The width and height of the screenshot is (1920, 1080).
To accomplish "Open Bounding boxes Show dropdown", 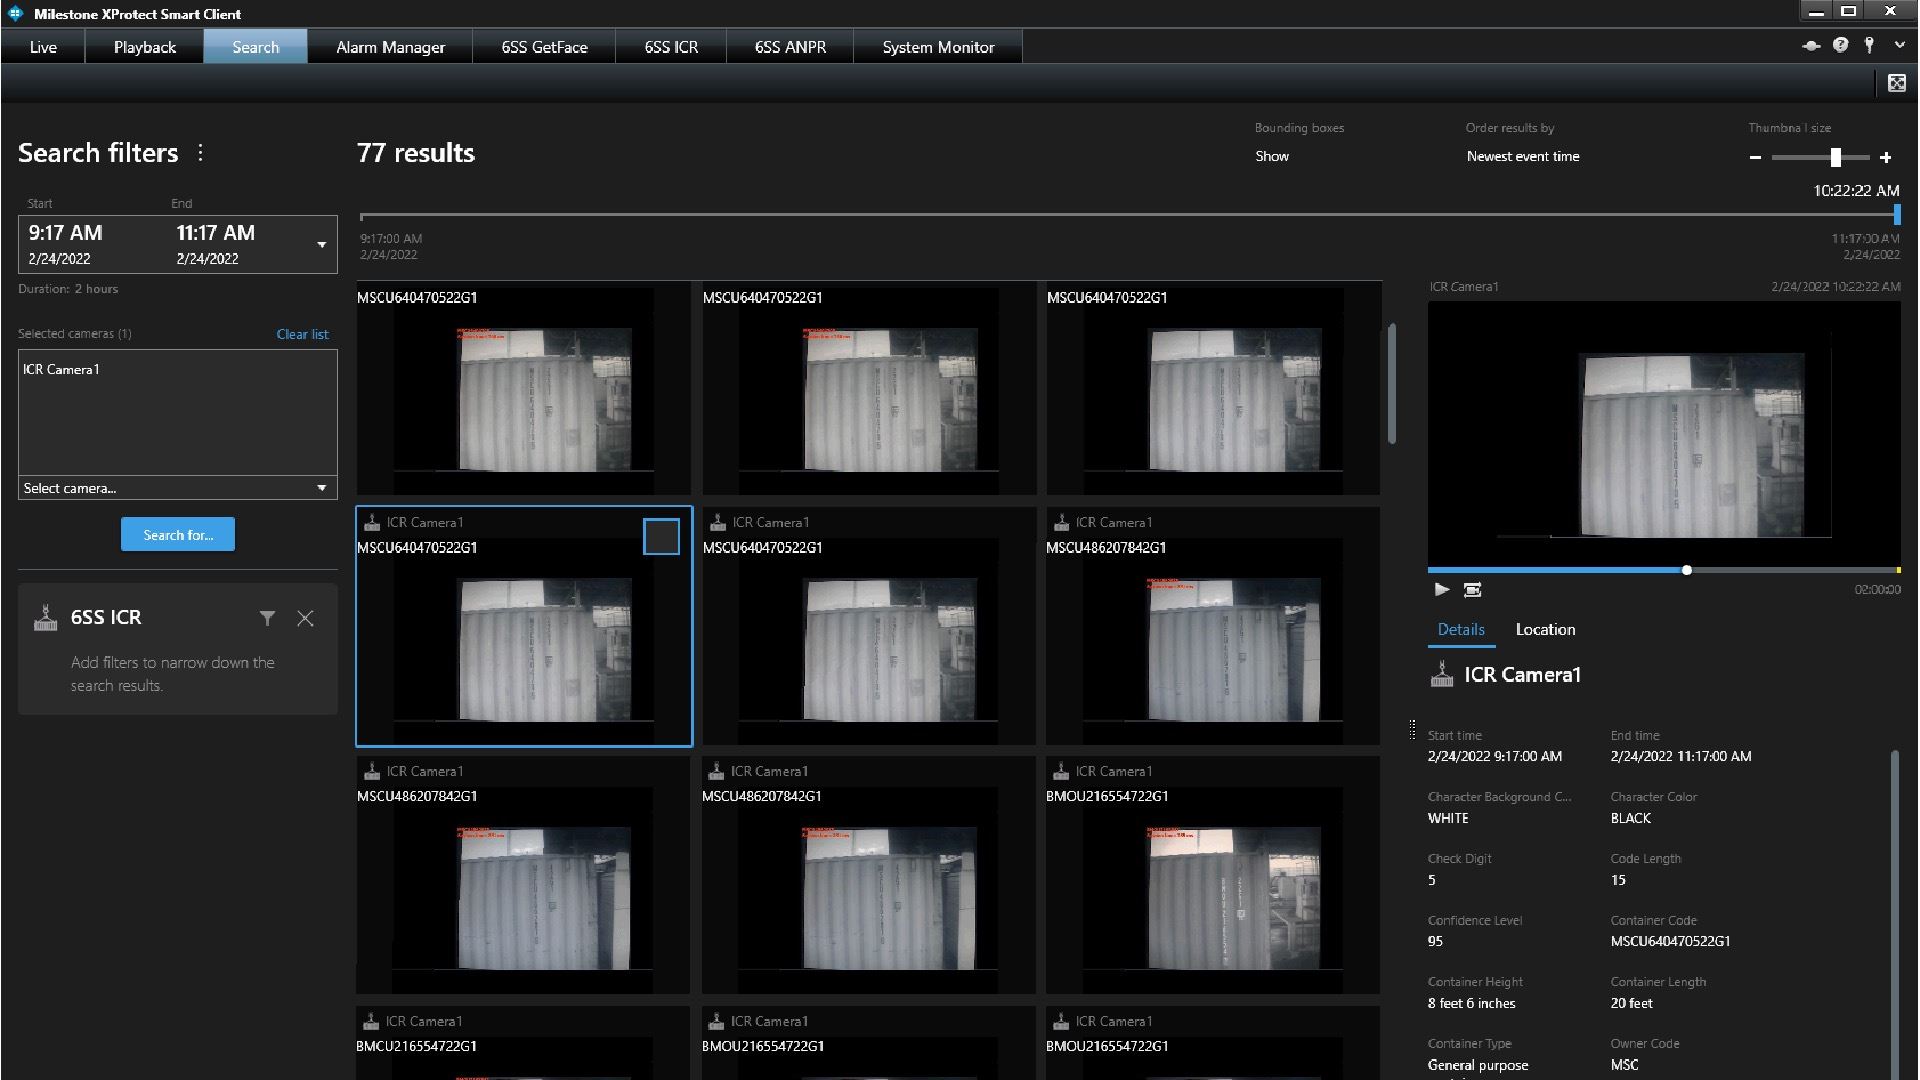I will pyautogui.click(x=1272, y=156).
